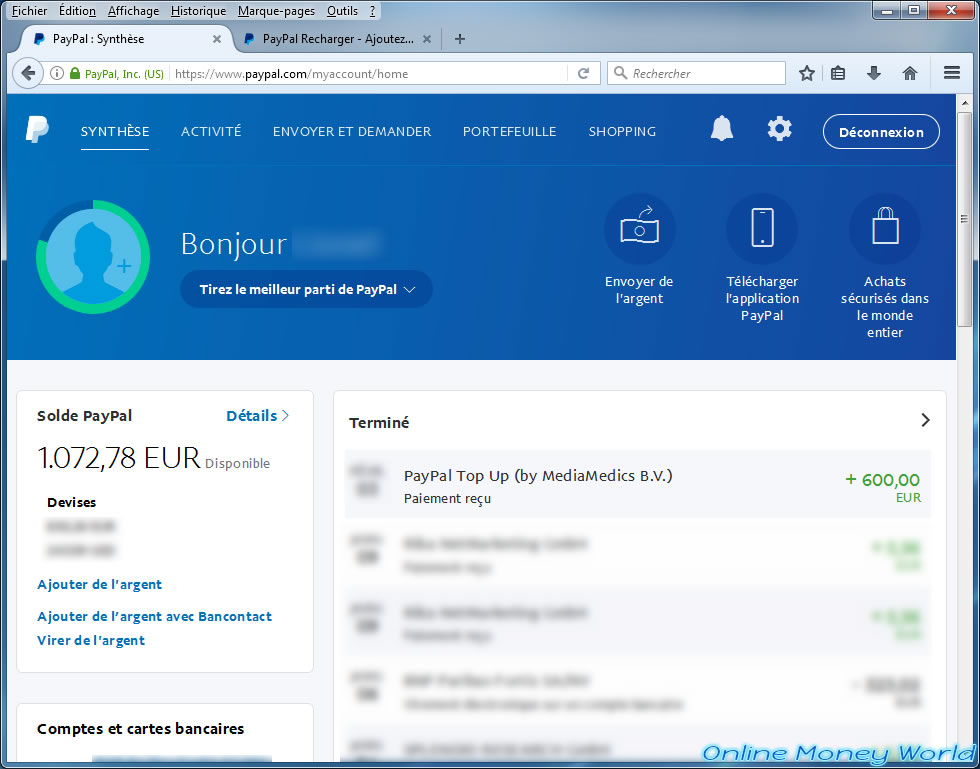Open the downloads arrow icon
This screenshot has height=769, width=980.
[x=874, y=73]
